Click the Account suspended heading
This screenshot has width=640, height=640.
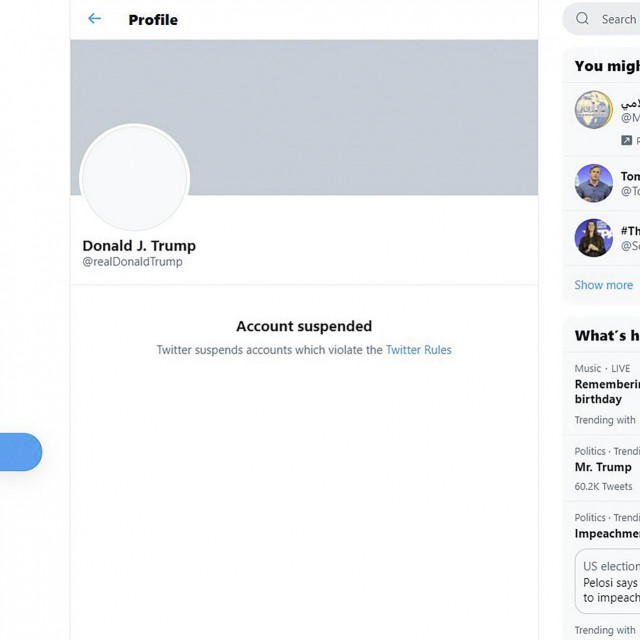tap(304, 326)
